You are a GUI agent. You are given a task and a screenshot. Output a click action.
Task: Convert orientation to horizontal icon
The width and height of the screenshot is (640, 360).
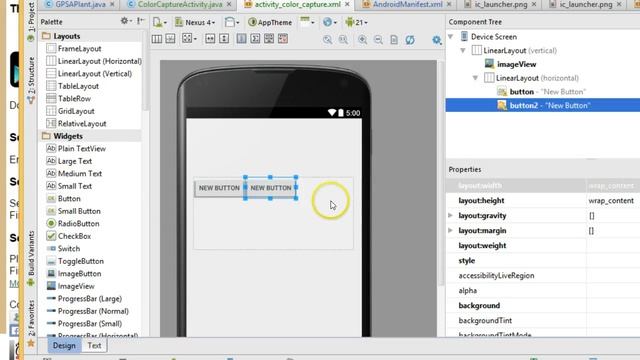click(157, 39)
